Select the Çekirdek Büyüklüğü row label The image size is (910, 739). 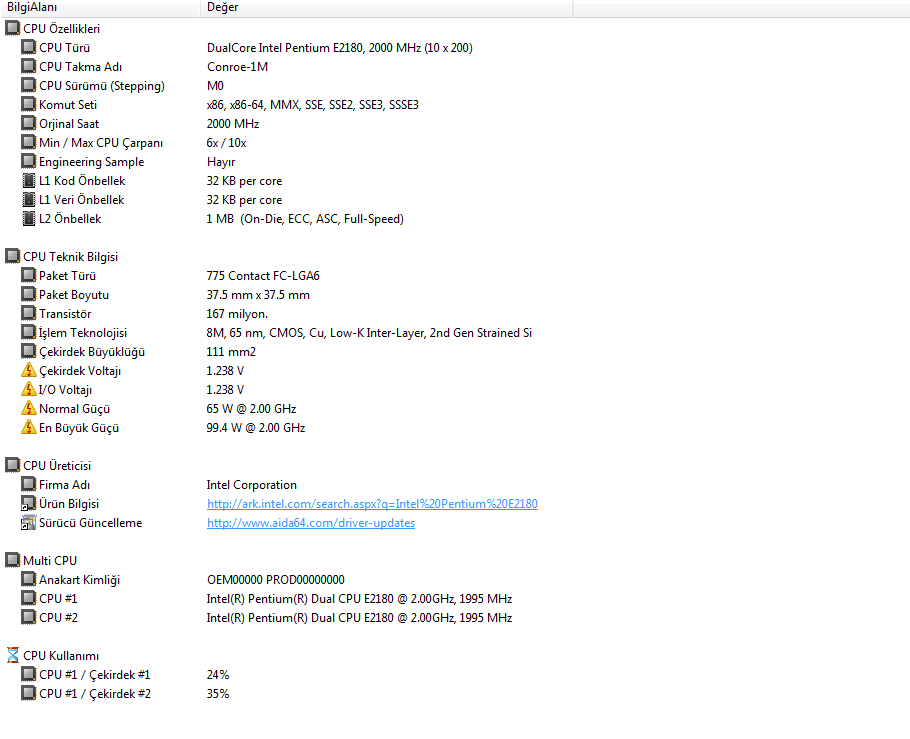(x=92, y=352)
